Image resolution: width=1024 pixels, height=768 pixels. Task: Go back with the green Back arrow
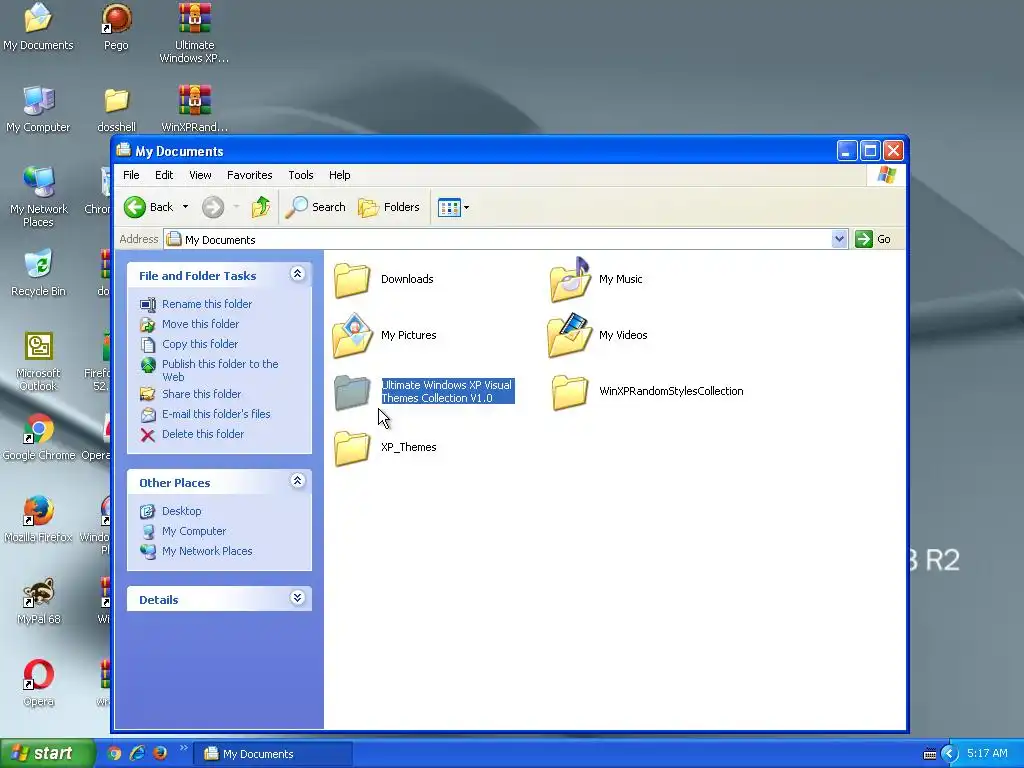149,207
